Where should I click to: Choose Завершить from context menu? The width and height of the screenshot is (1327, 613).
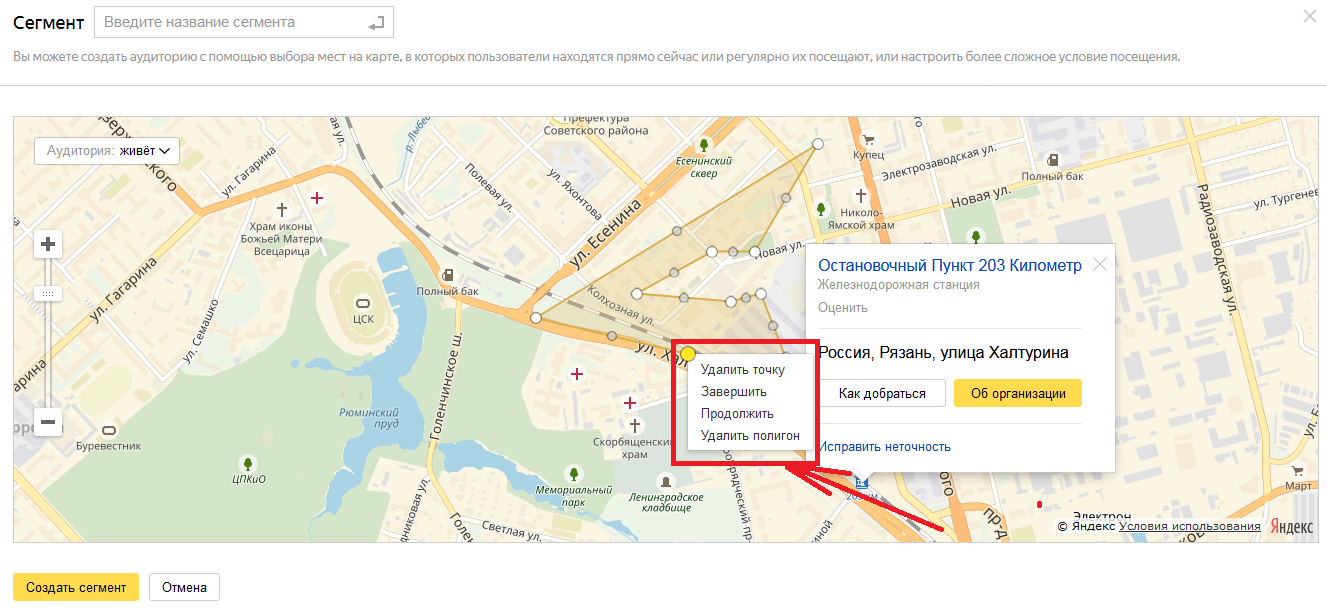pyautogui.click(x=734, y=392)
